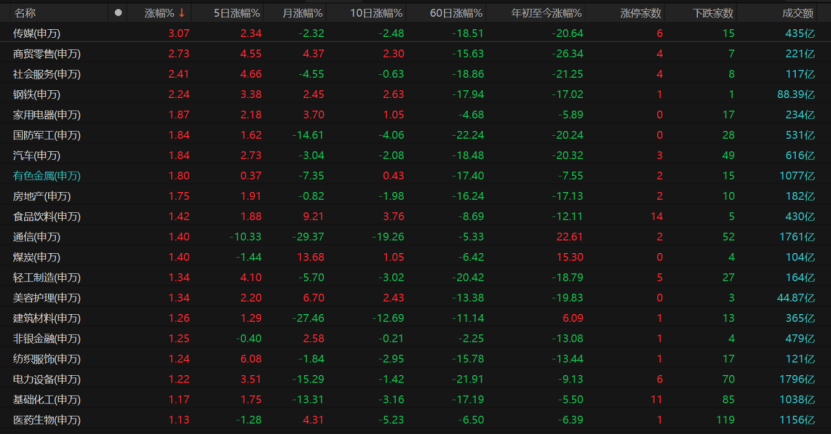Click the -12.69 ten-day value for 建筑材料
This screenshot has width=831, height=435.
(388, 318)
